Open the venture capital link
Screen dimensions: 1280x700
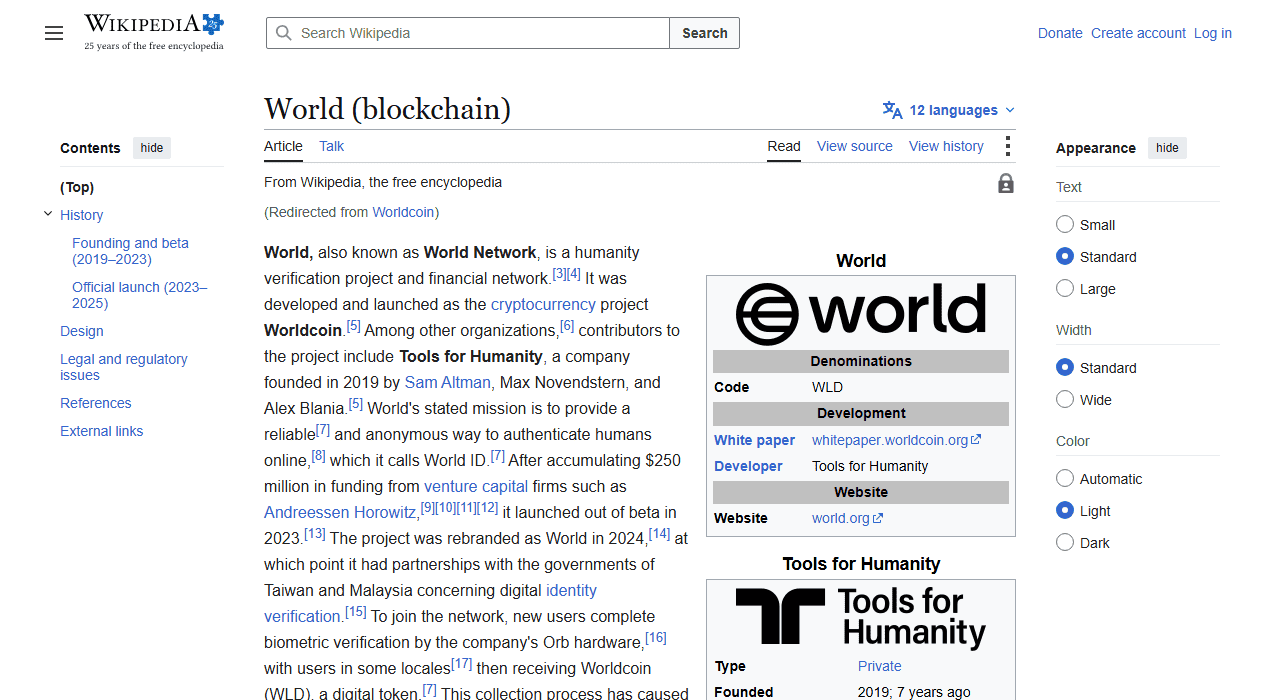point(476,486)
